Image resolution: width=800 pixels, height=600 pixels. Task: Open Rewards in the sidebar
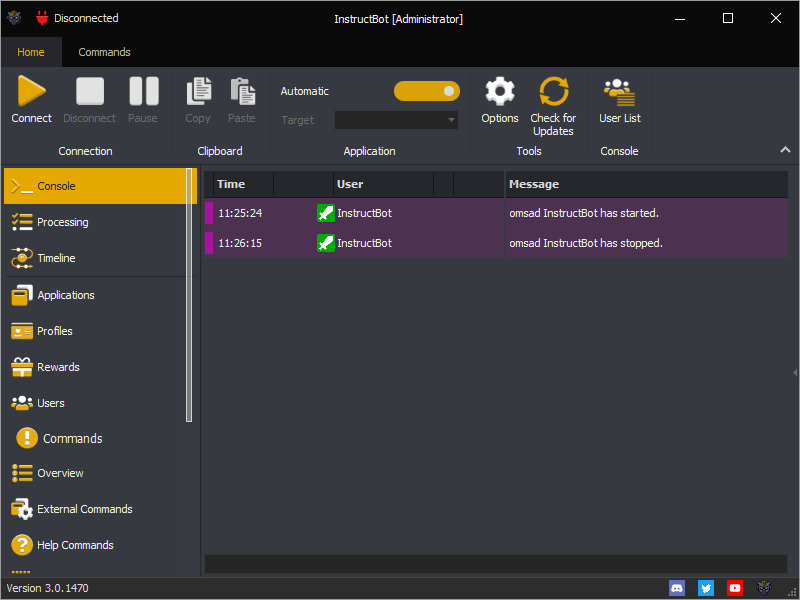tap(95, 367)
